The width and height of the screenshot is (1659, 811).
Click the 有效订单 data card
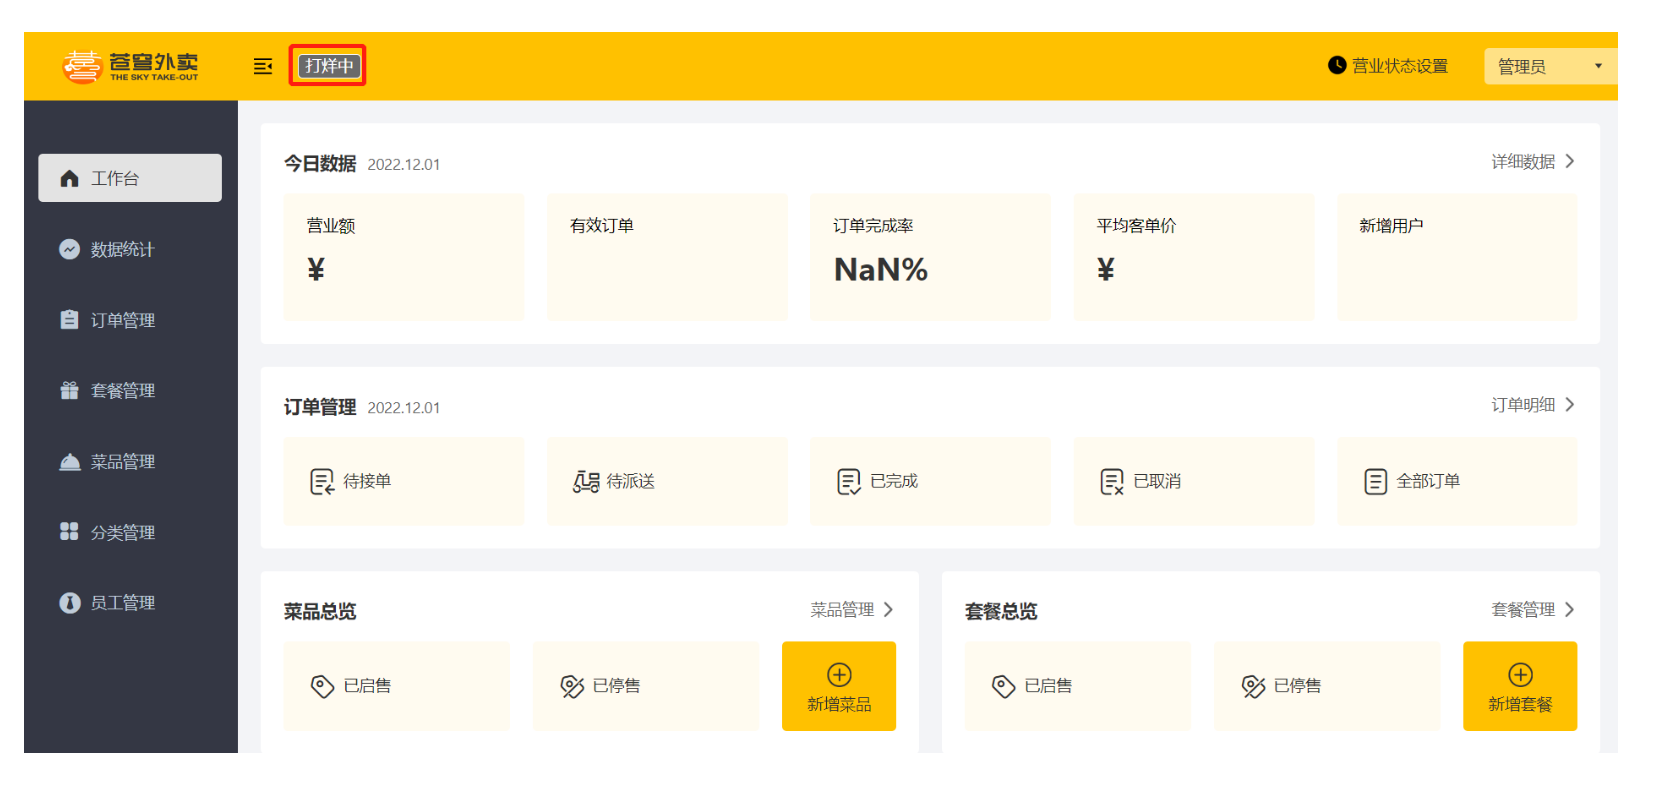pyautogui.click(x=667, y=257)
